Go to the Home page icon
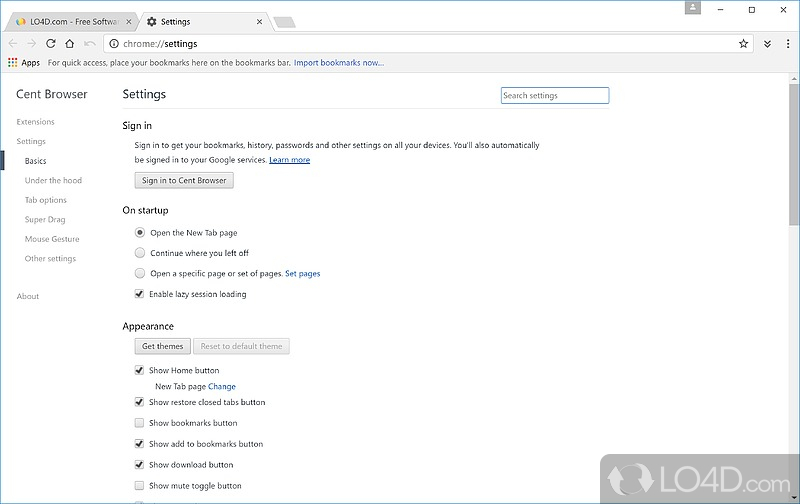This screenshot has width=800, height=504. [70, 44]
